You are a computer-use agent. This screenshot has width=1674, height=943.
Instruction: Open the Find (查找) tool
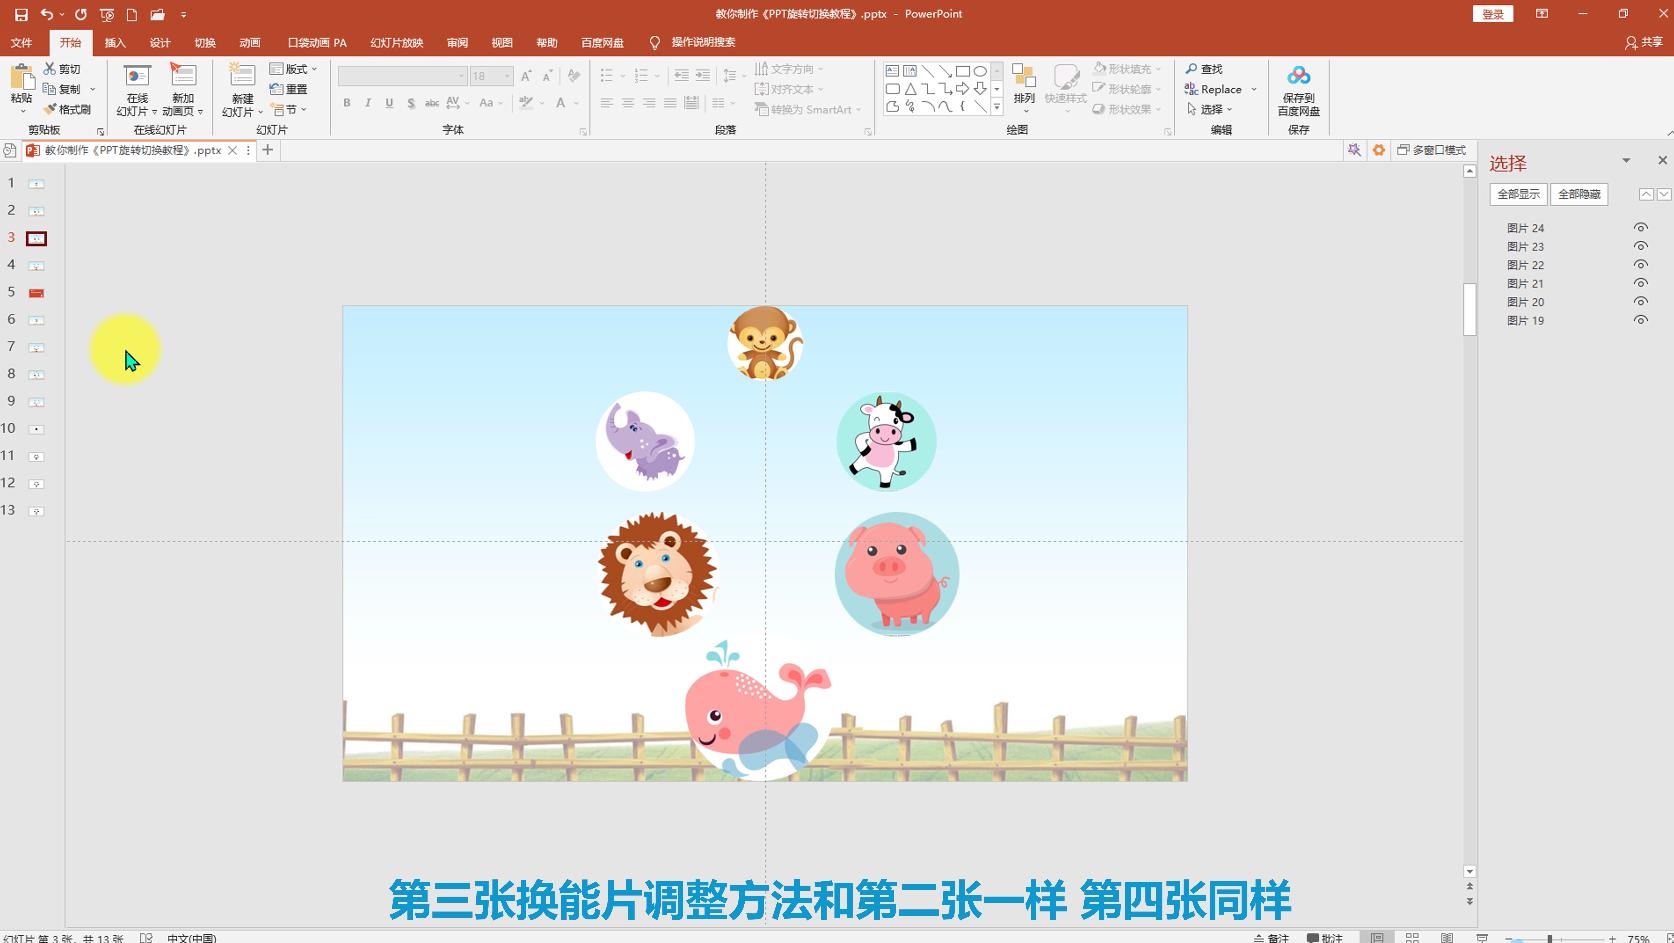(x=1211, y=68)
